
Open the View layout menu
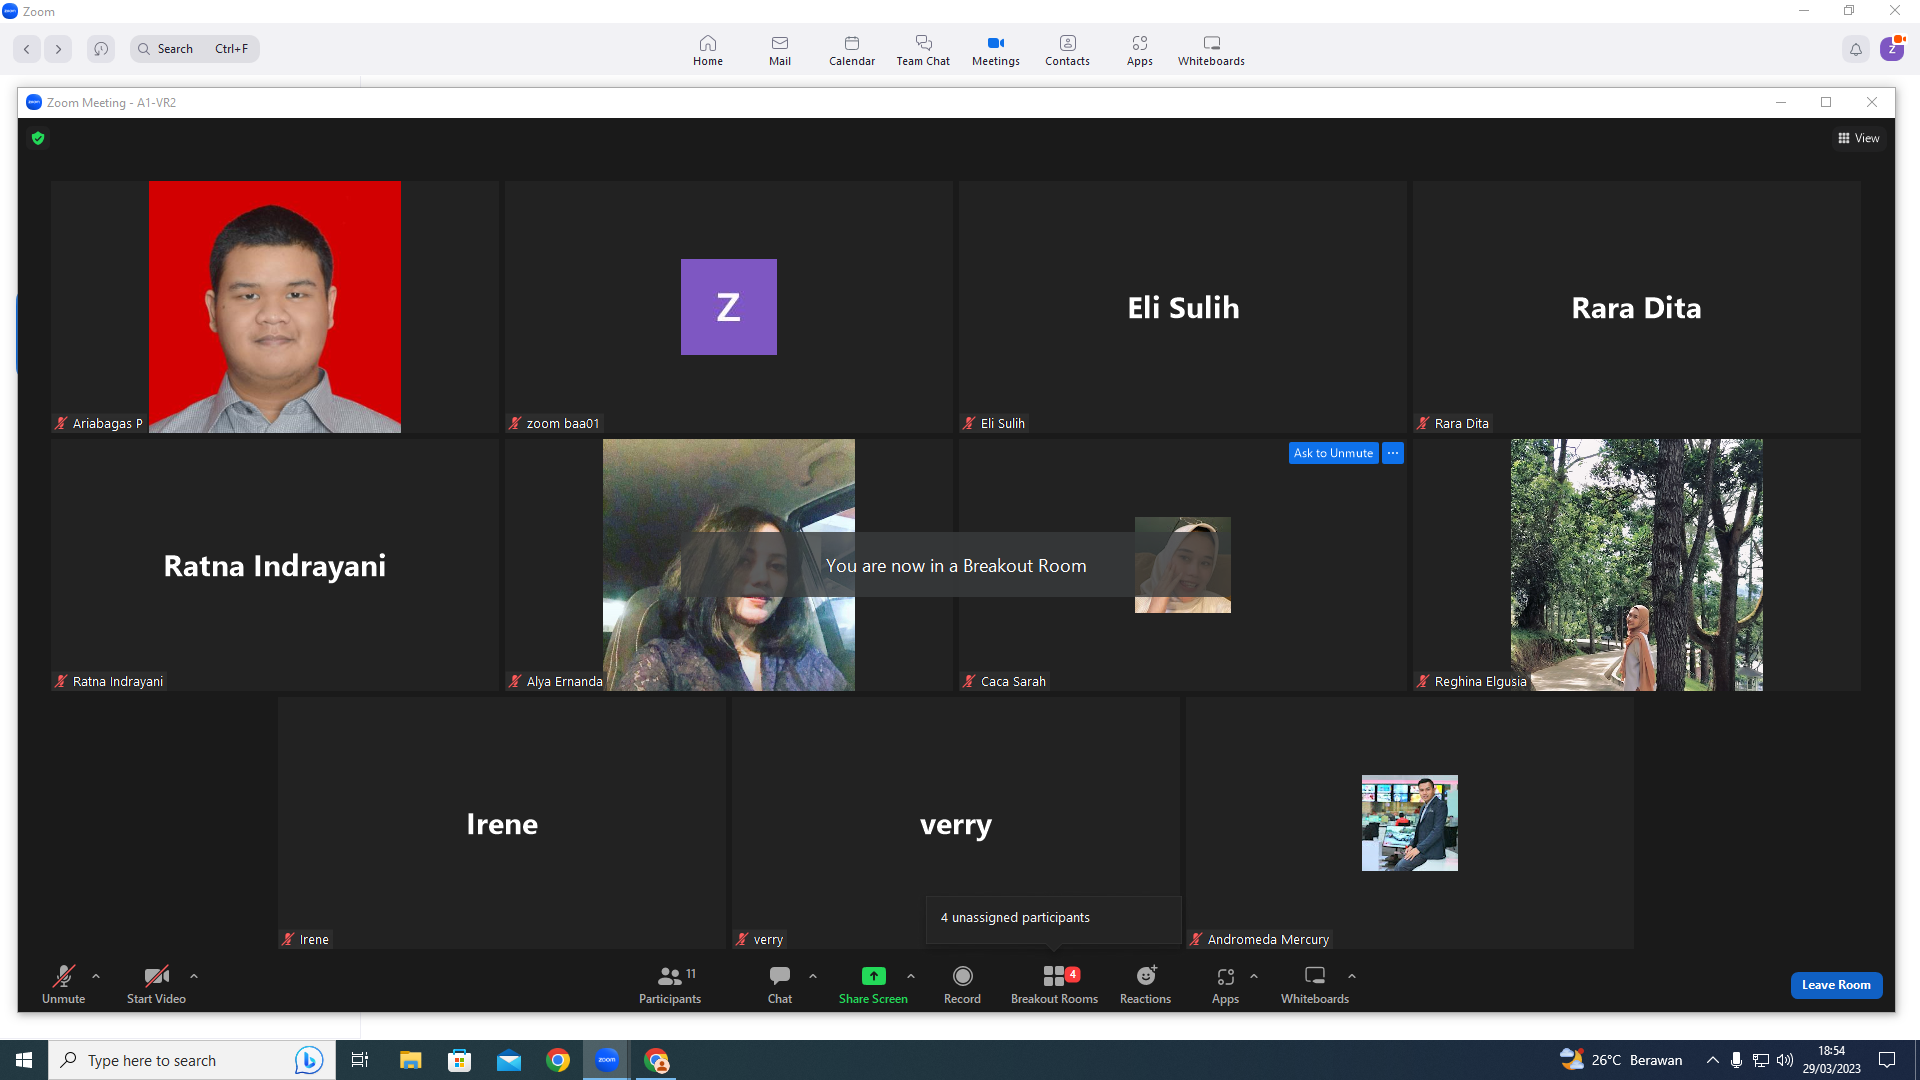(x=1859, y=138)
